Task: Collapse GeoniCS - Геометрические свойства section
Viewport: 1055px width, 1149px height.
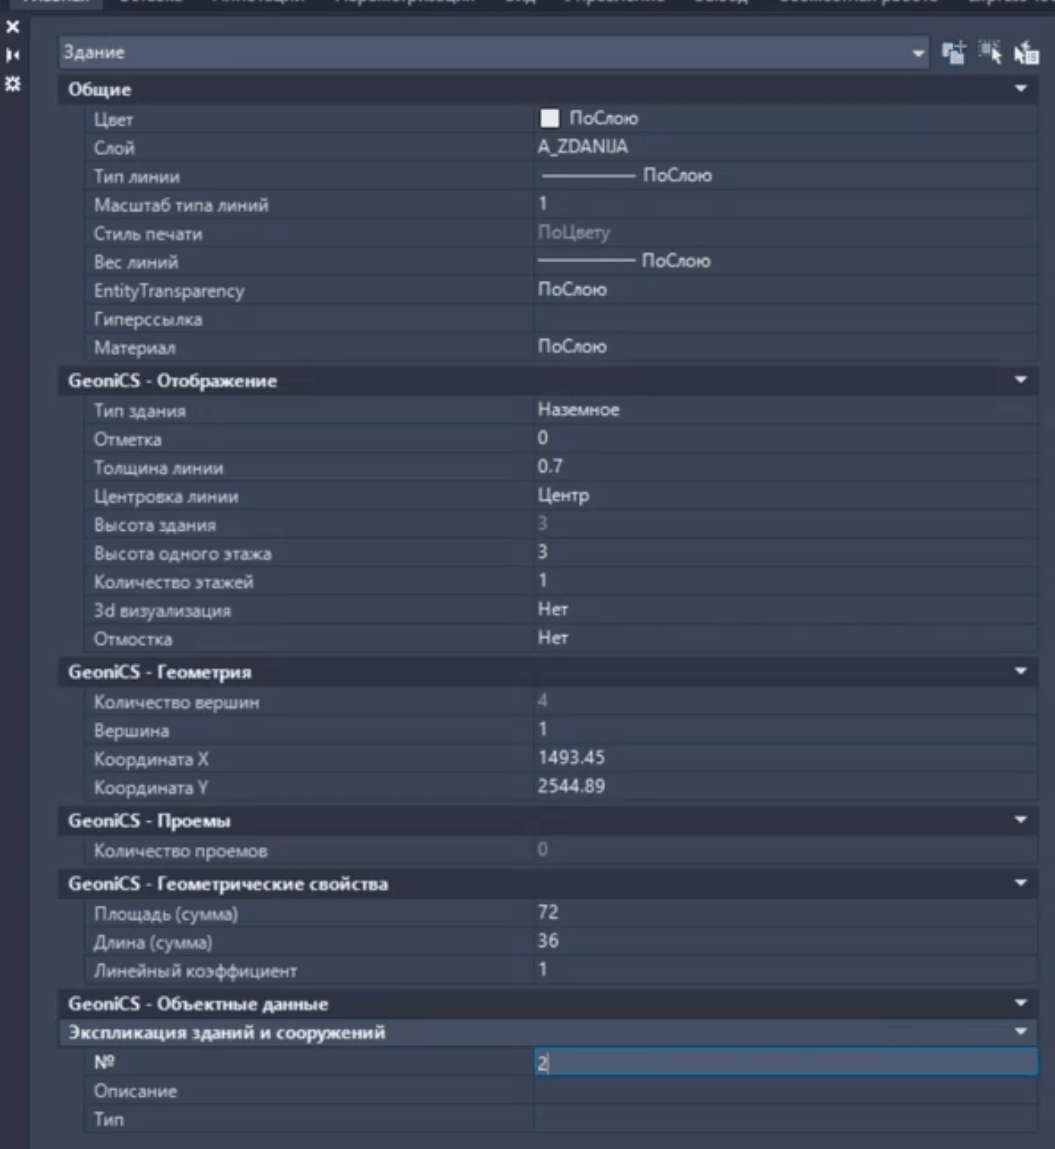Action: tap(1020, 884)
